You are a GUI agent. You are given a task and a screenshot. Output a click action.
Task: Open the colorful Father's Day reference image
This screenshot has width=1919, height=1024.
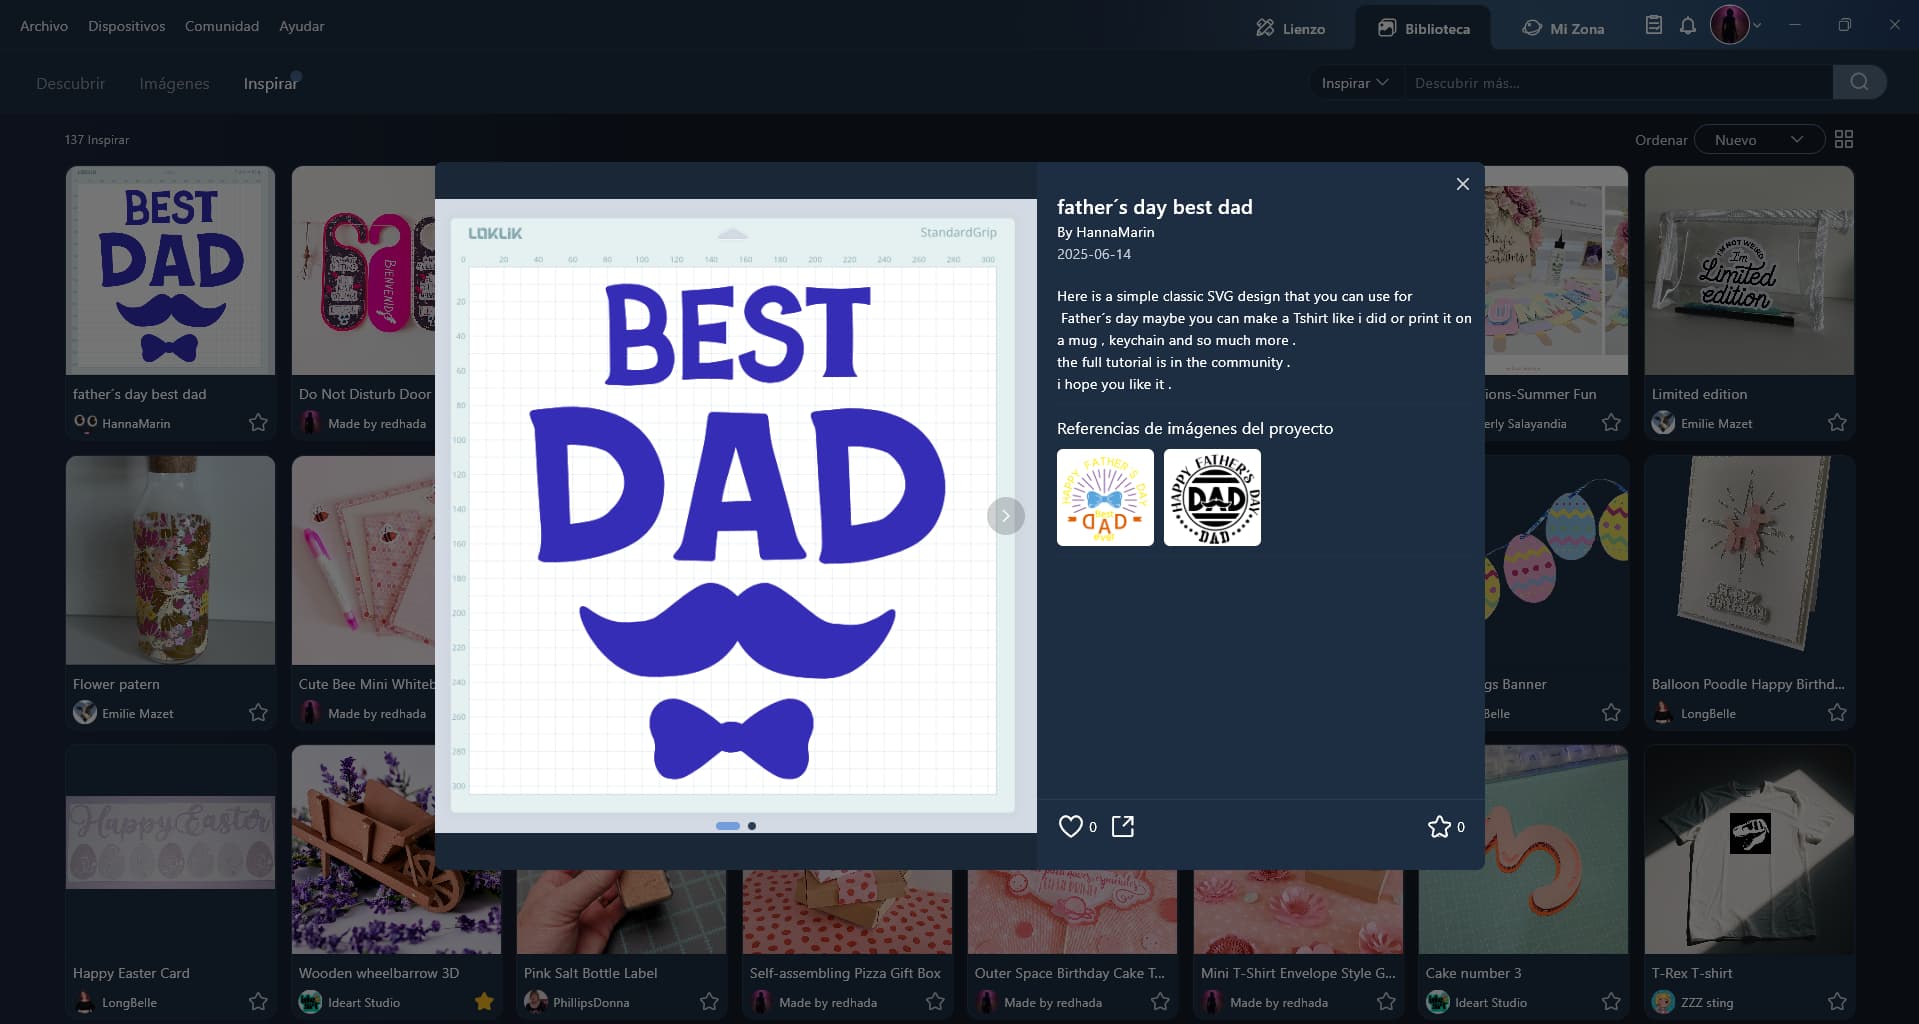[1105, 497]
